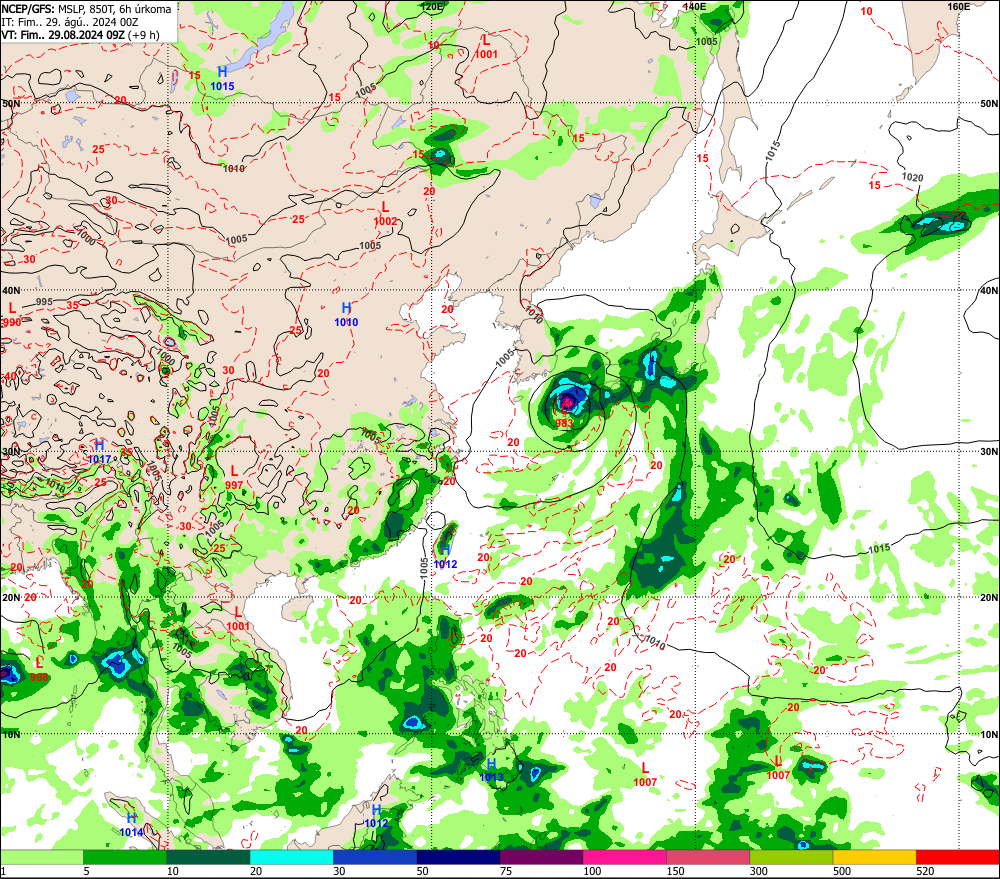Click the L 990 low at the left edge

11,316
